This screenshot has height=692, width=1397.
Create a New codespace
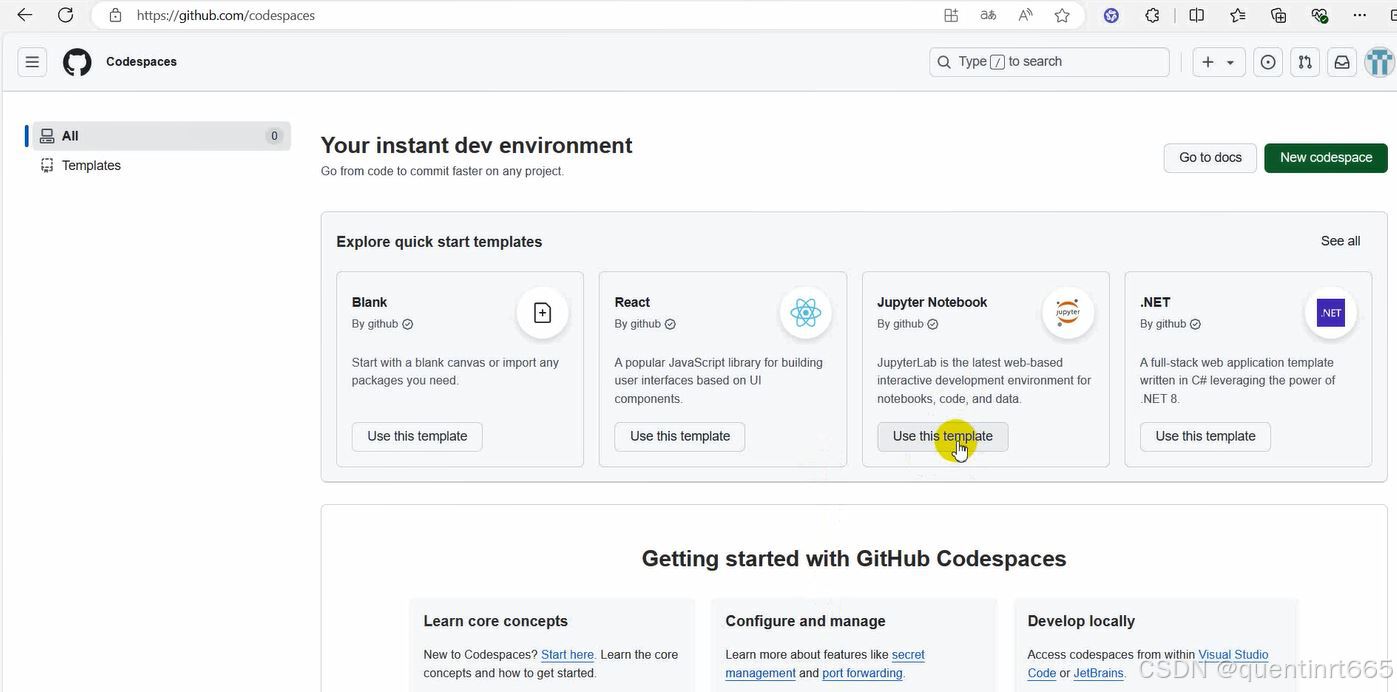1326,158
